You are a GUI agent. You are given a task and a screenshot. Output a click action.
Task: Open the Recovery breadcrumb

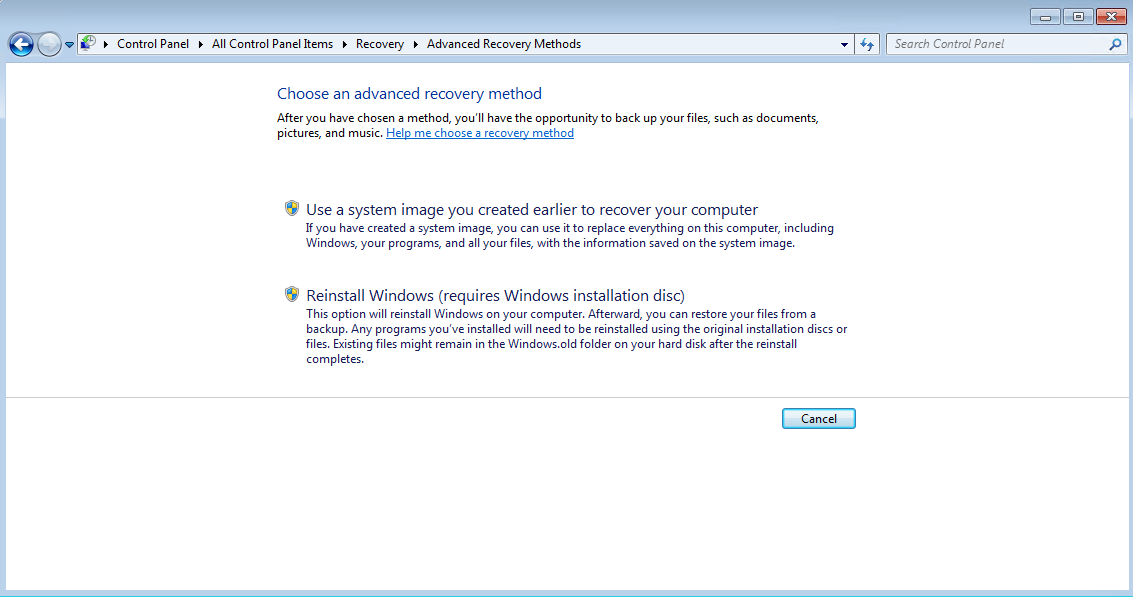(379, 44)
